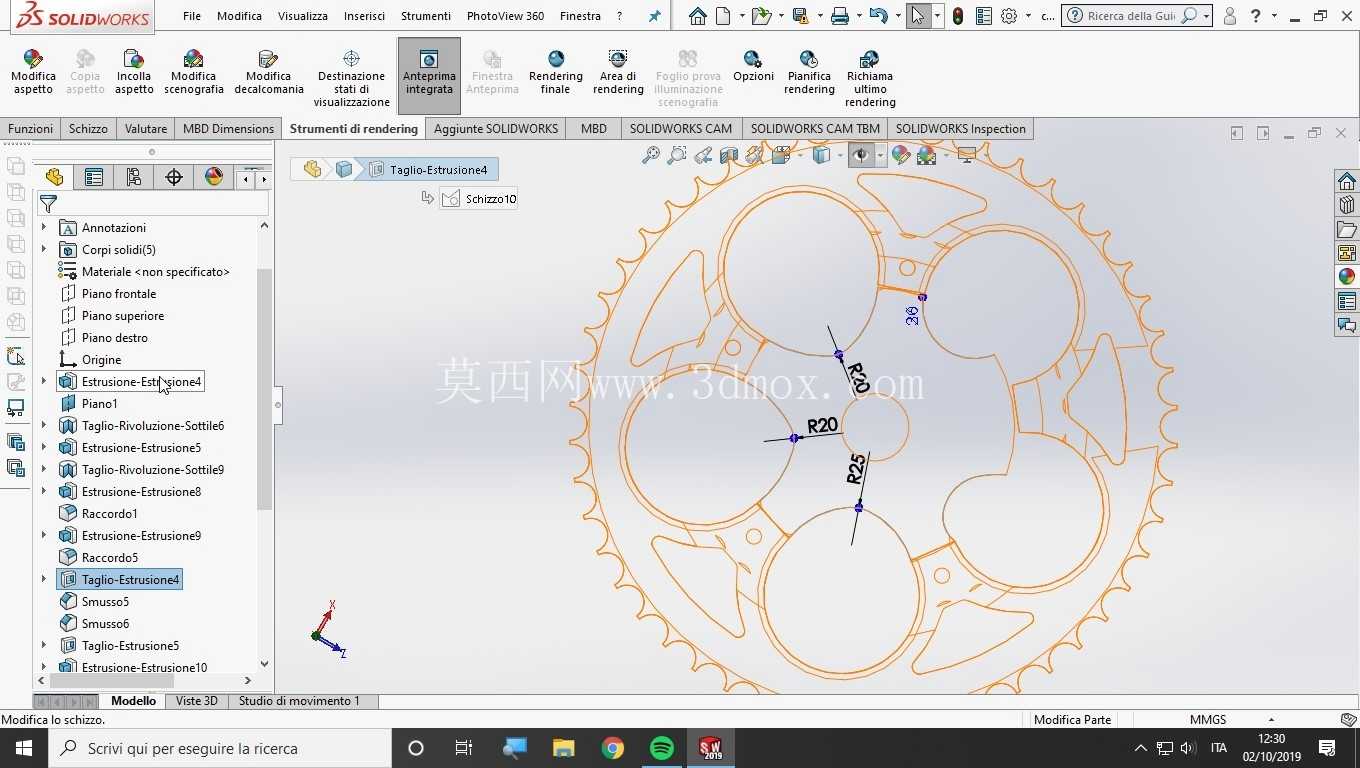Click the Undo arrow icon
Image resolution: width=1360 pixels, height=768 pixels.
tap(878, 16)
